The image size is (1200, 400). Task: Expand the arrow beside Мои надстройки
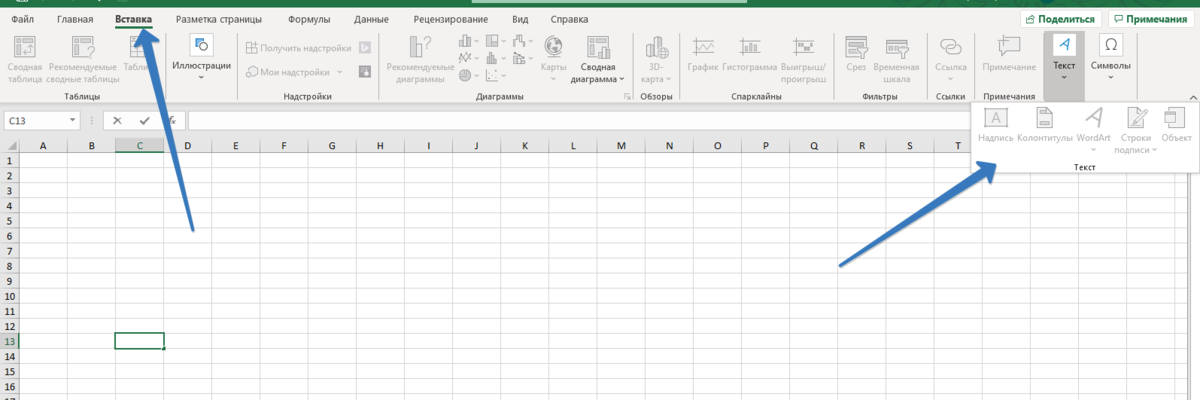click(340, 72)
